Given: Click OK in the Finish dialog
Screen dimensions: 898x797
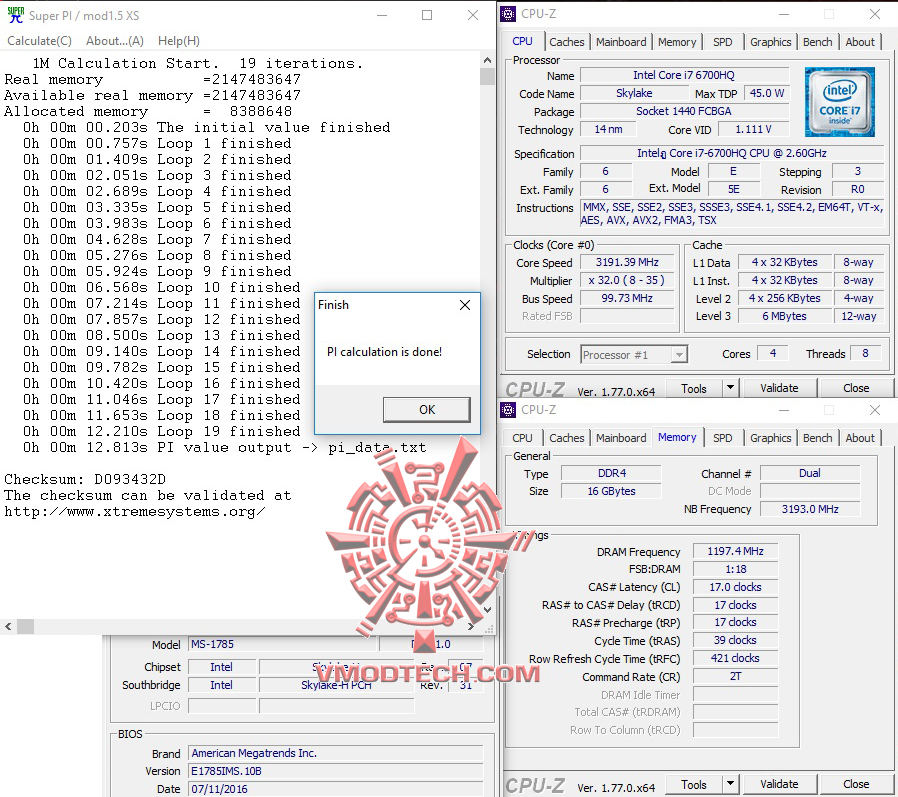Looking at the screenshot, I should pyautogui.click(x=427, y=409).
